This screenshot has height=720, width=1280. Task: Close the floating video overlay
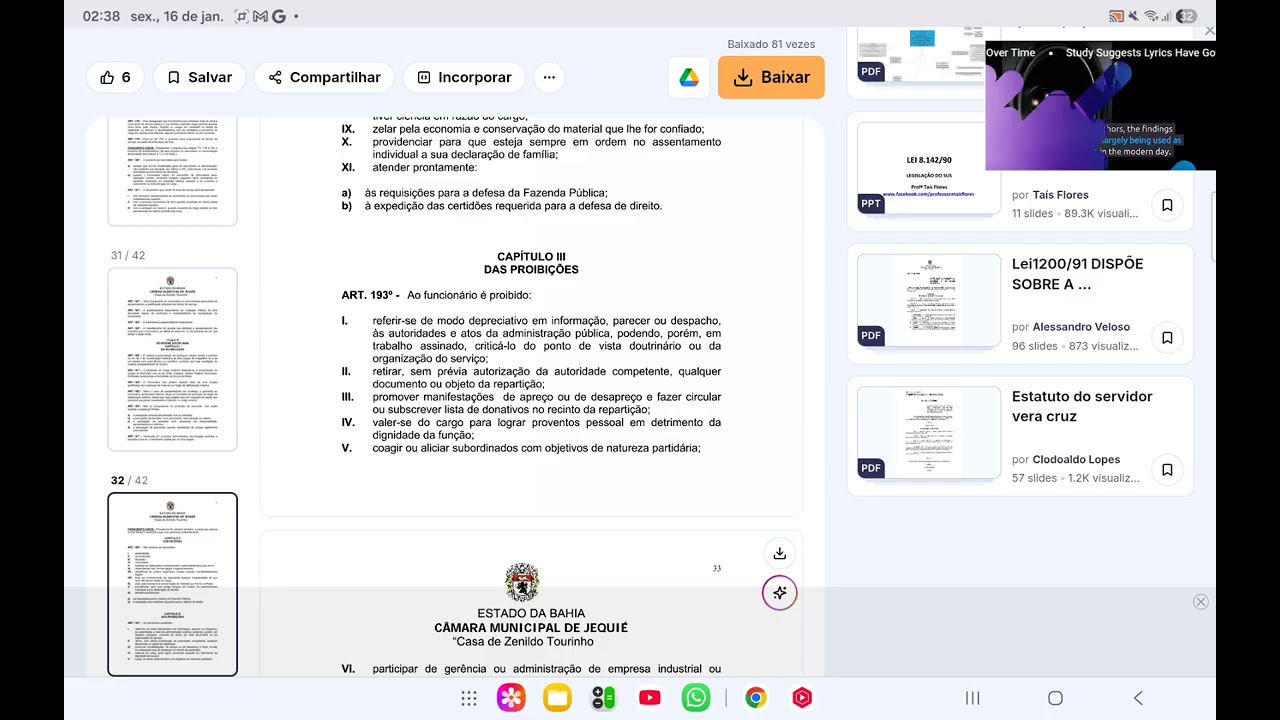(x=1209, y=31)
